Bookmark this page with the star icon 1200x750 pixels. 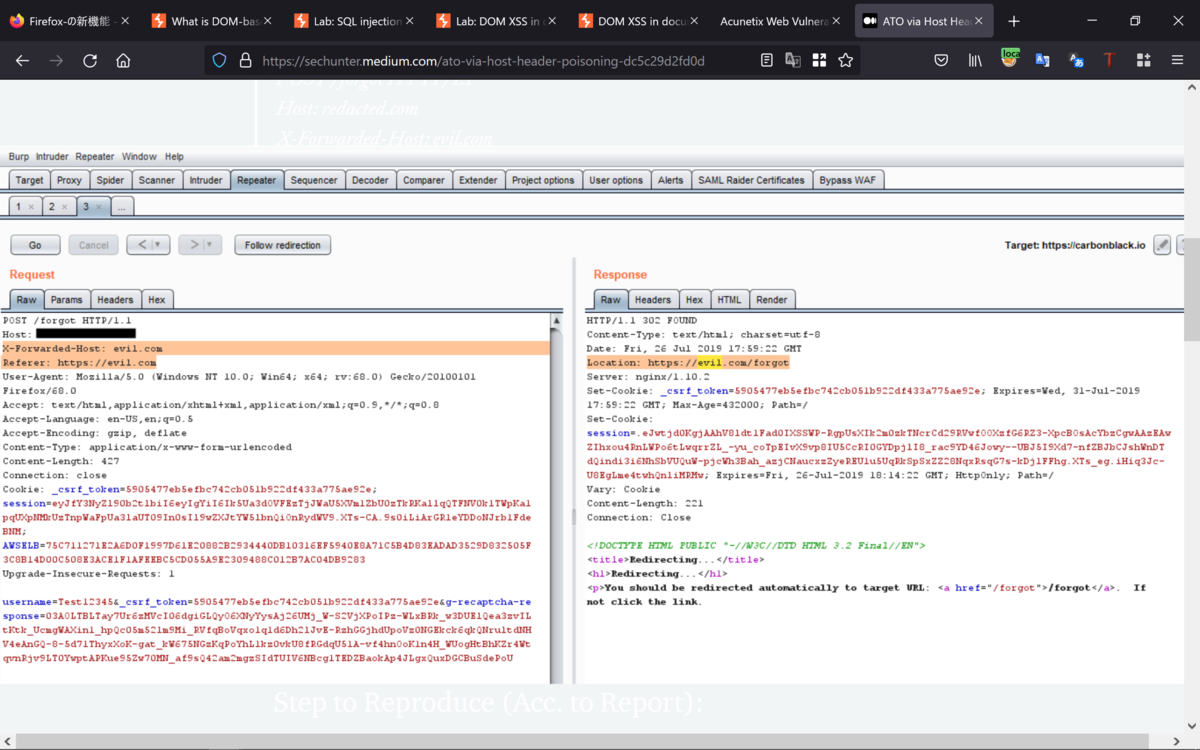[846, 61]
